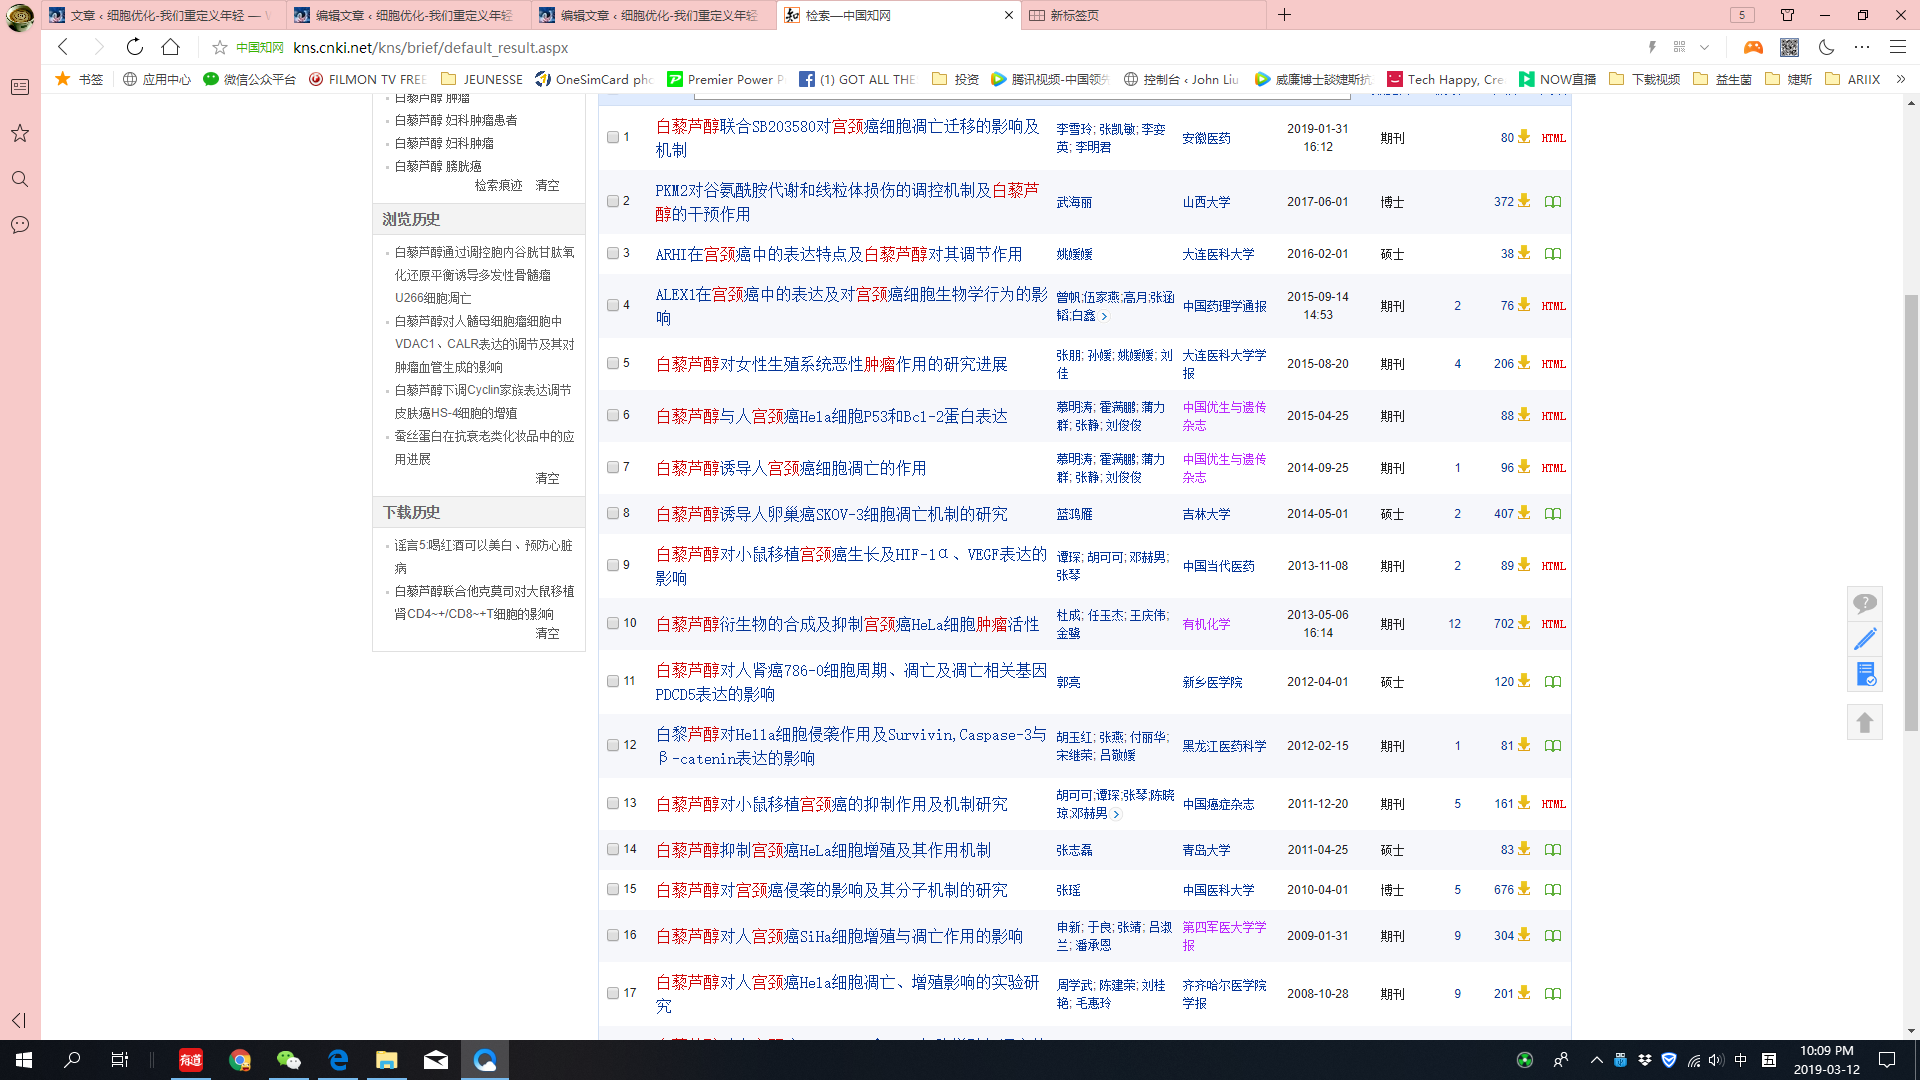Read result 2 online via book icon

[x=1552, y=202]
